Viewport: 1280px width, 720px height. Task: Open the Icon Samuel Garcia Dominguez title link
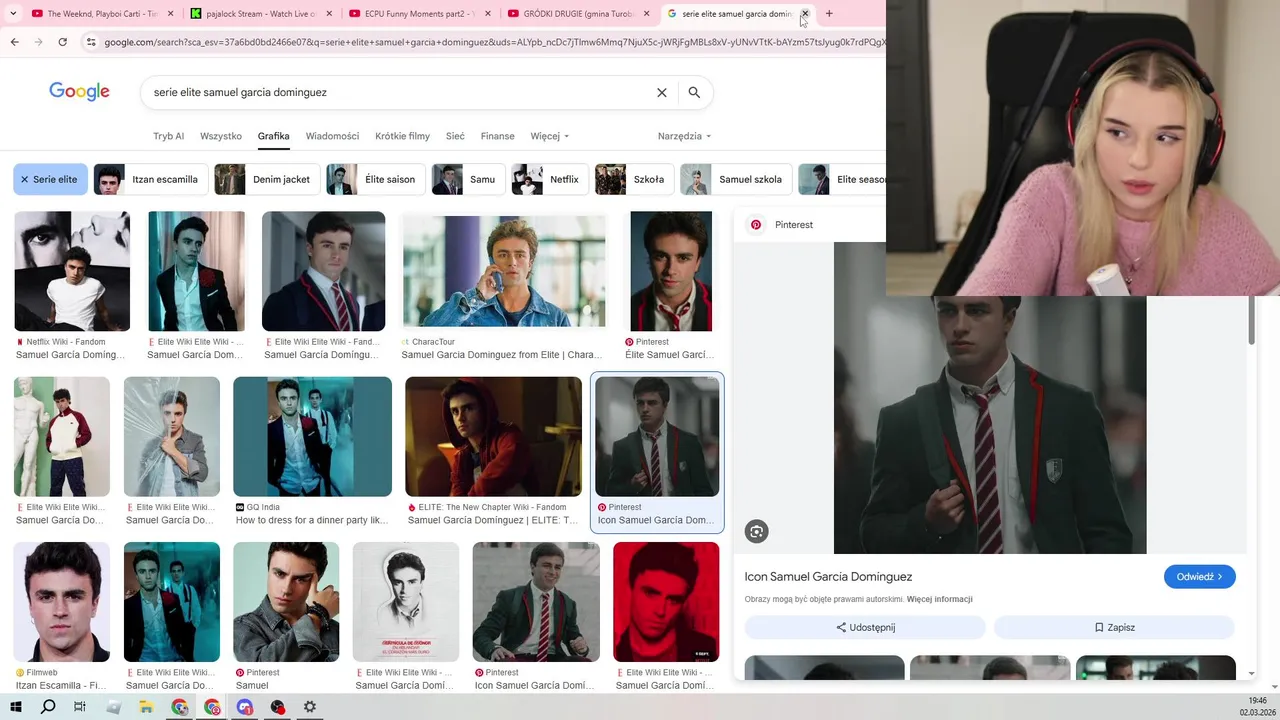828,577
